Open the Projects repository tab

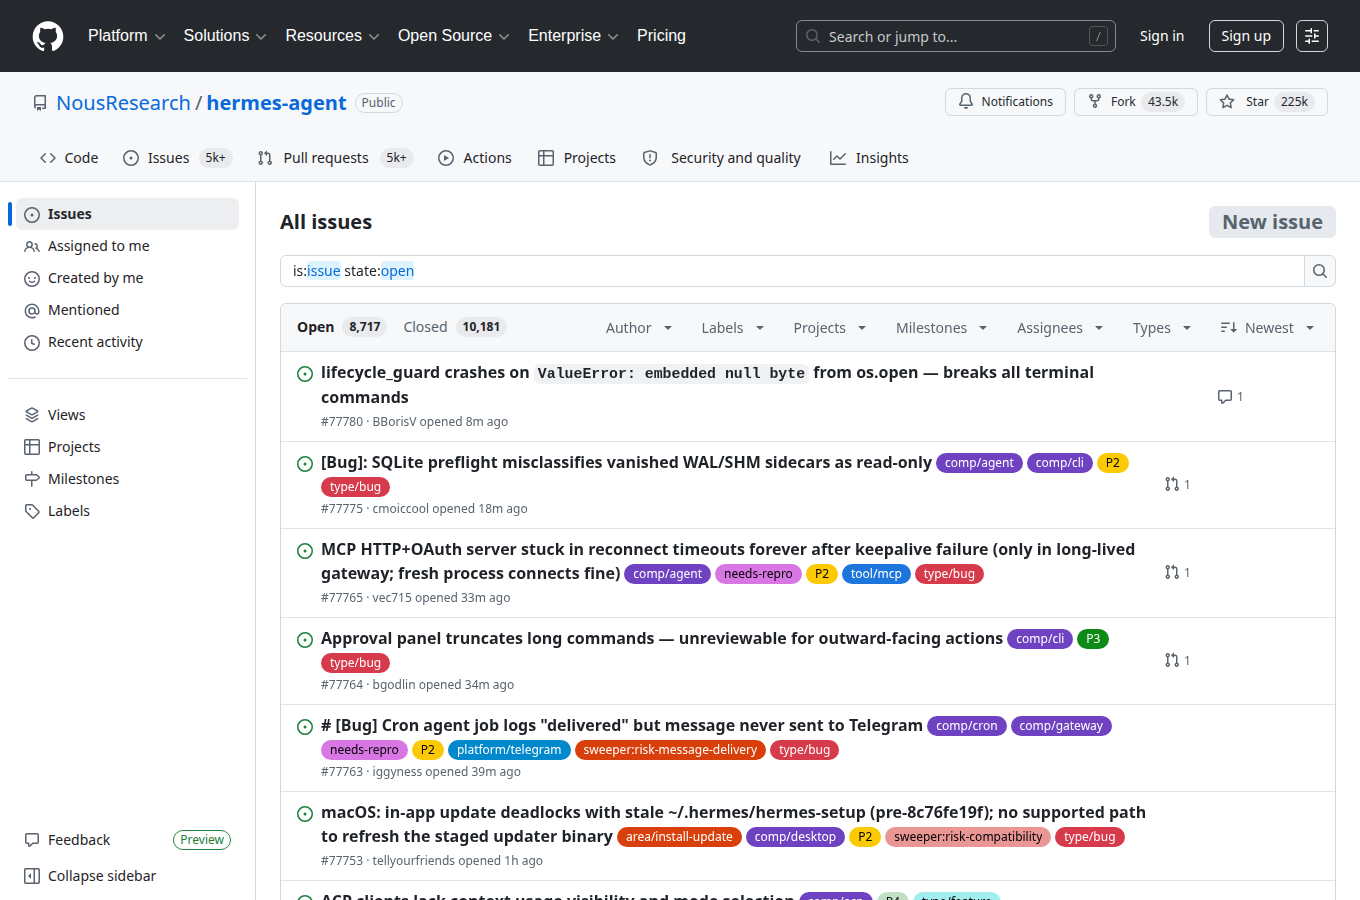click(x=577, y=158)
